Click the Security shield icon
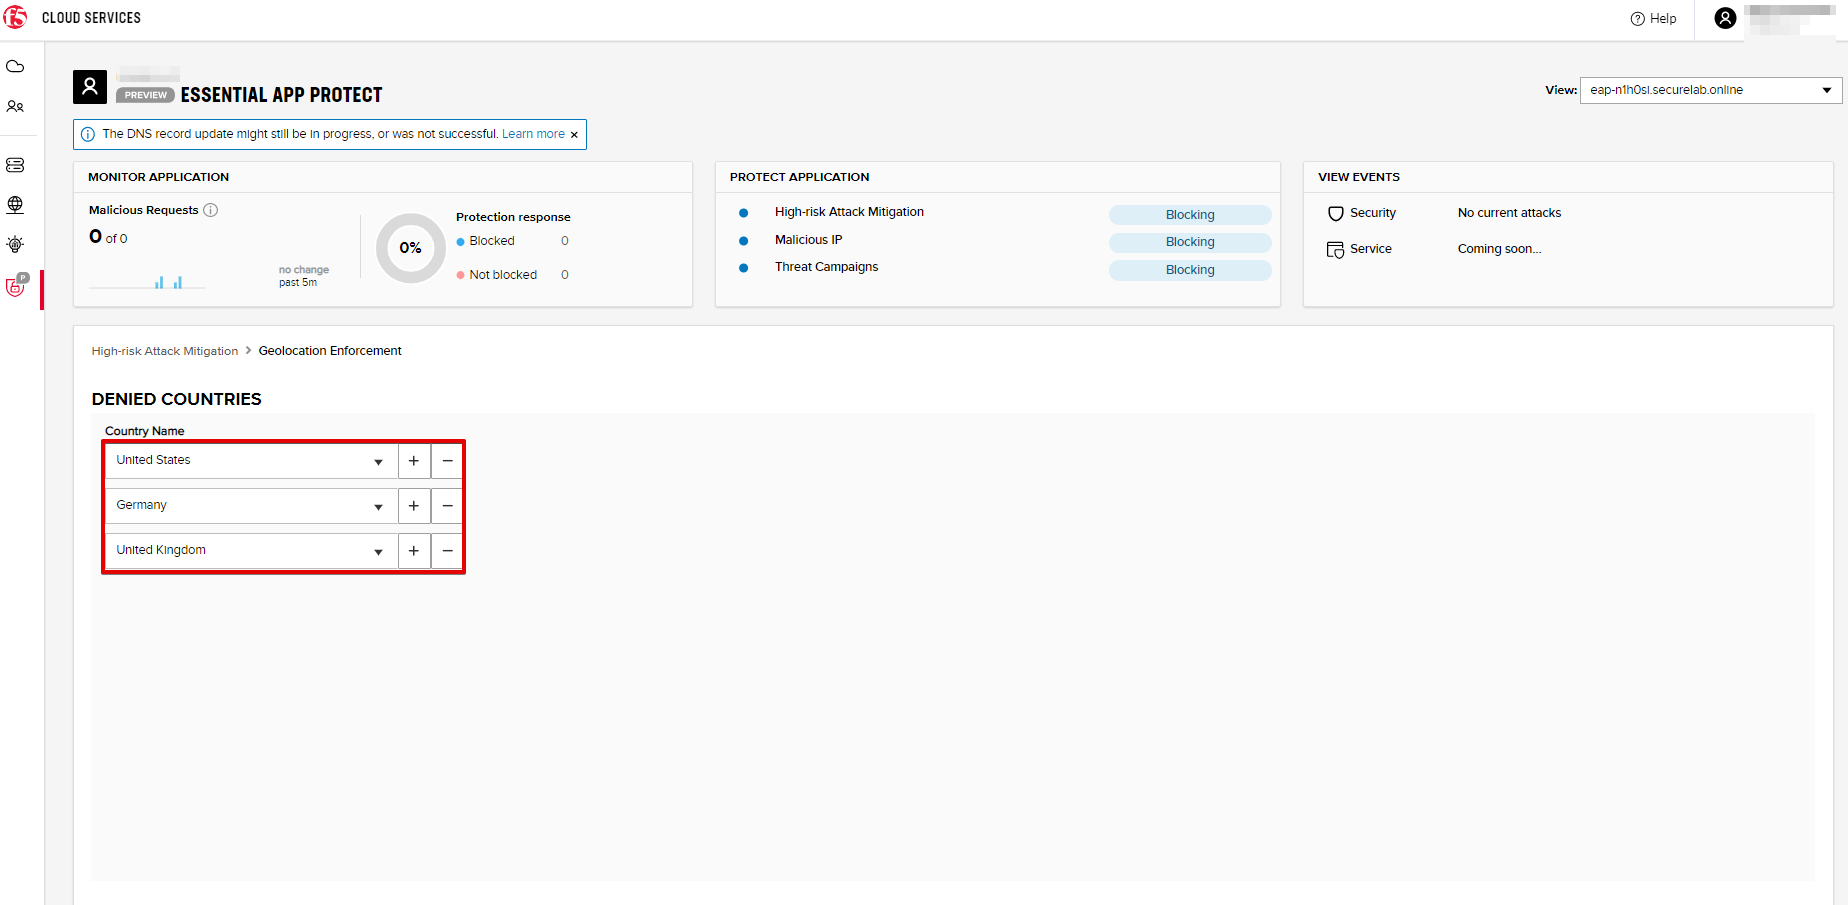The image size is (1848, 905). (x=1335, y=213)
